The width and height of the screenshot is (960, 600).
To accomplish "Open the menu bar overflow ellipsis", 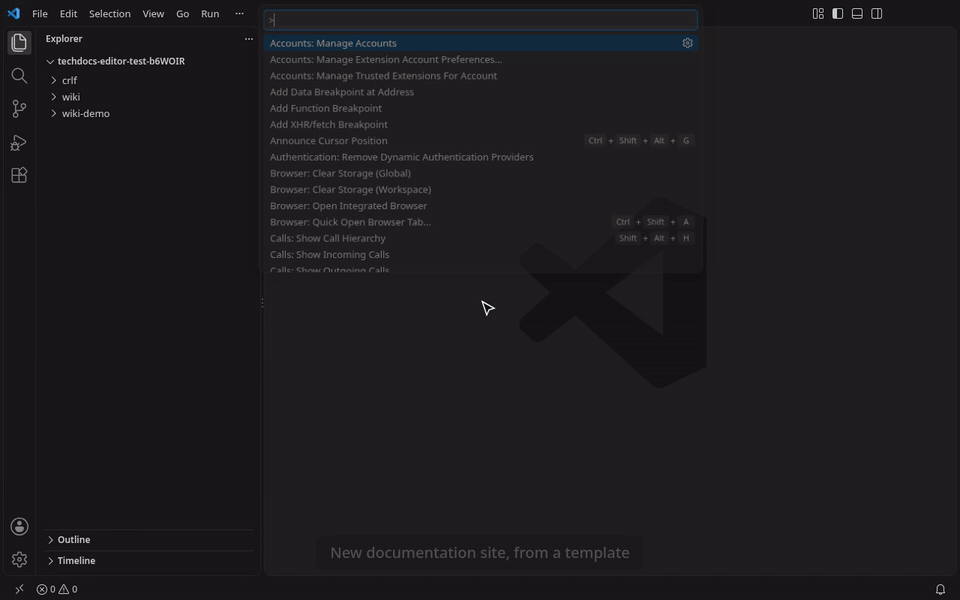I will 239,13.
